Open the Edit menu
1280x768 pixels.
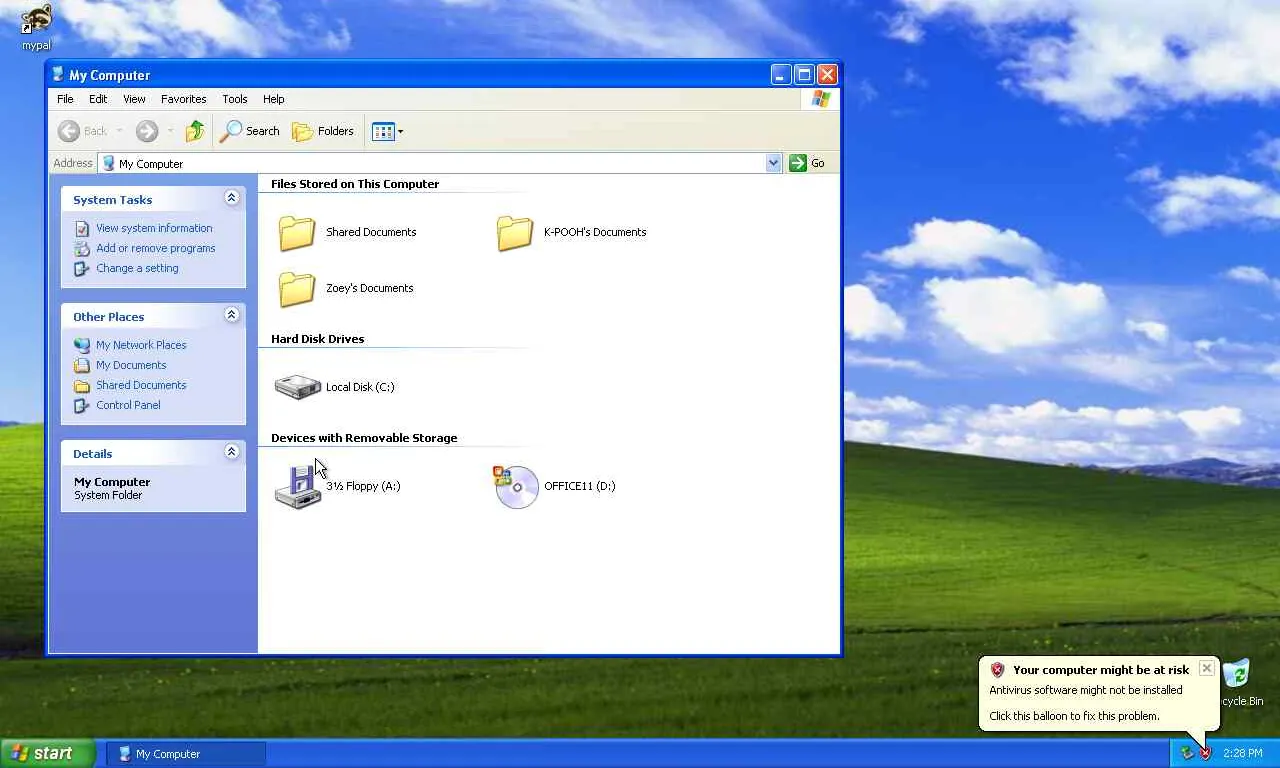[98, 99]
